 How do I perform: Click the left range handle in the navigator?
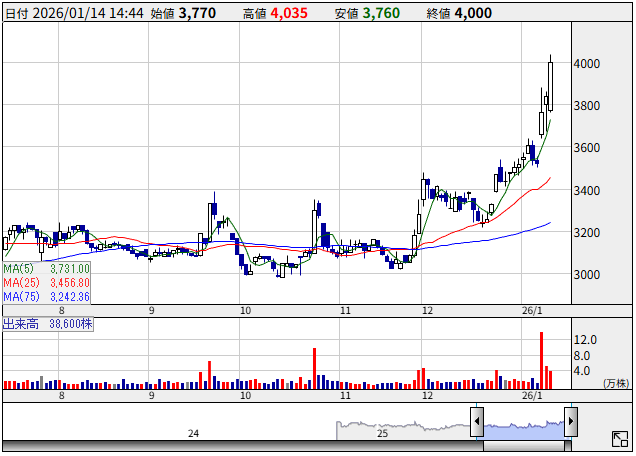click(478, 423)
